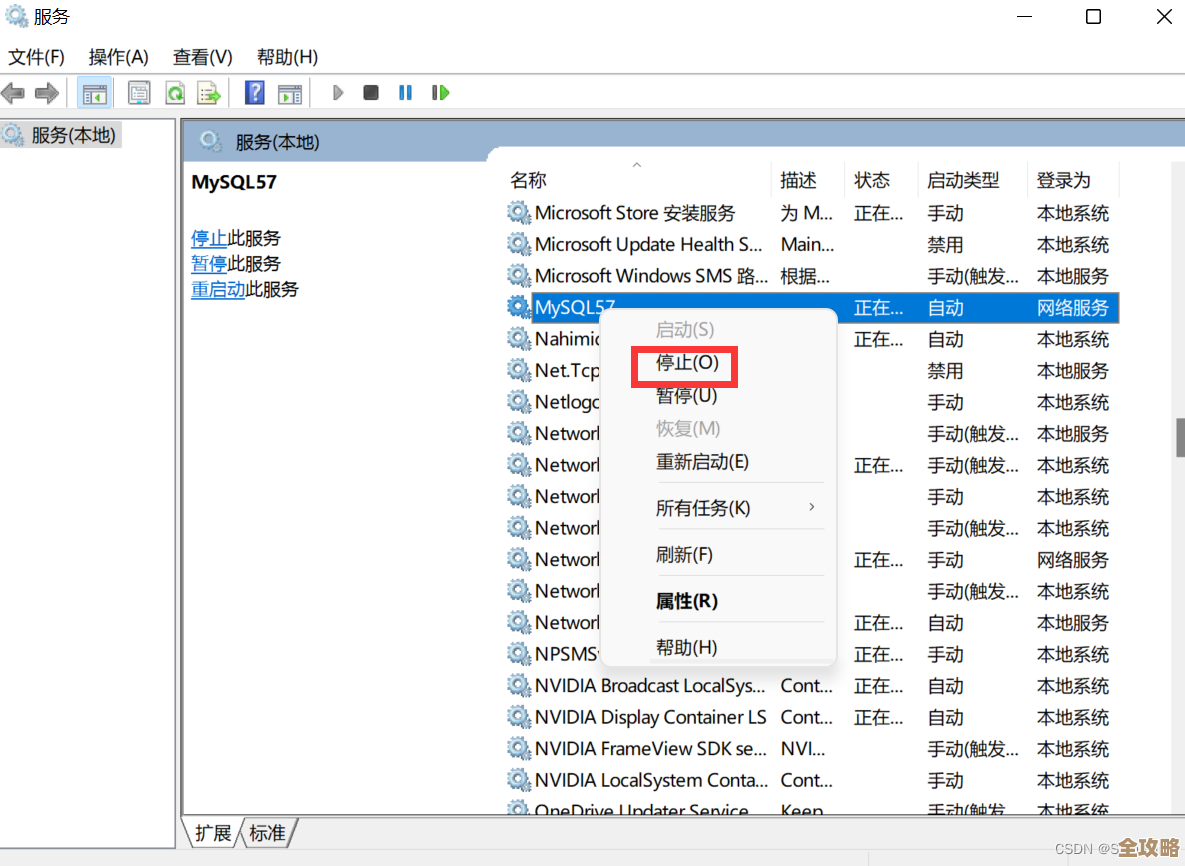Image resolution: width=1185 pixels, height=866 pixels.
Task: Click the Back navigation arrow icon
Action: (x=14, y=92)
